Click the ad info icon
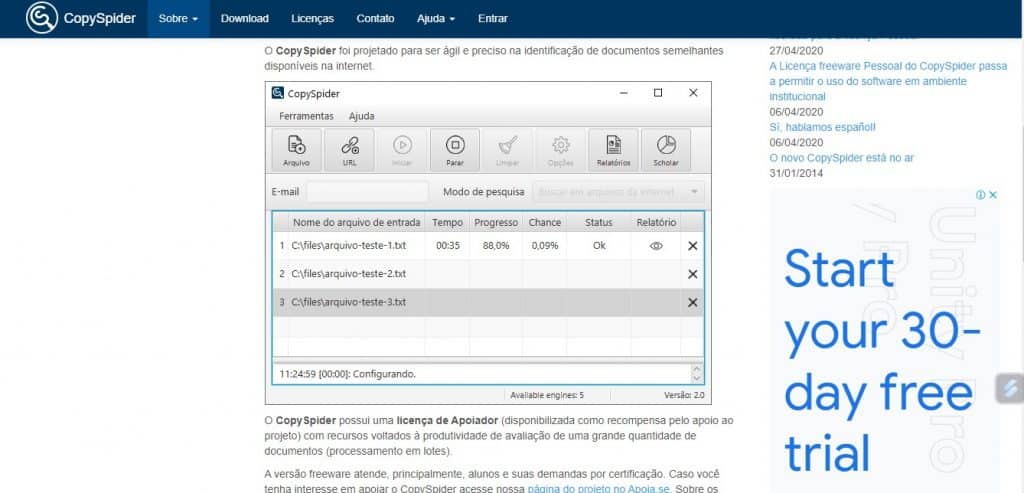Viewport: 1024px width, 493px height. coord(980,195)
